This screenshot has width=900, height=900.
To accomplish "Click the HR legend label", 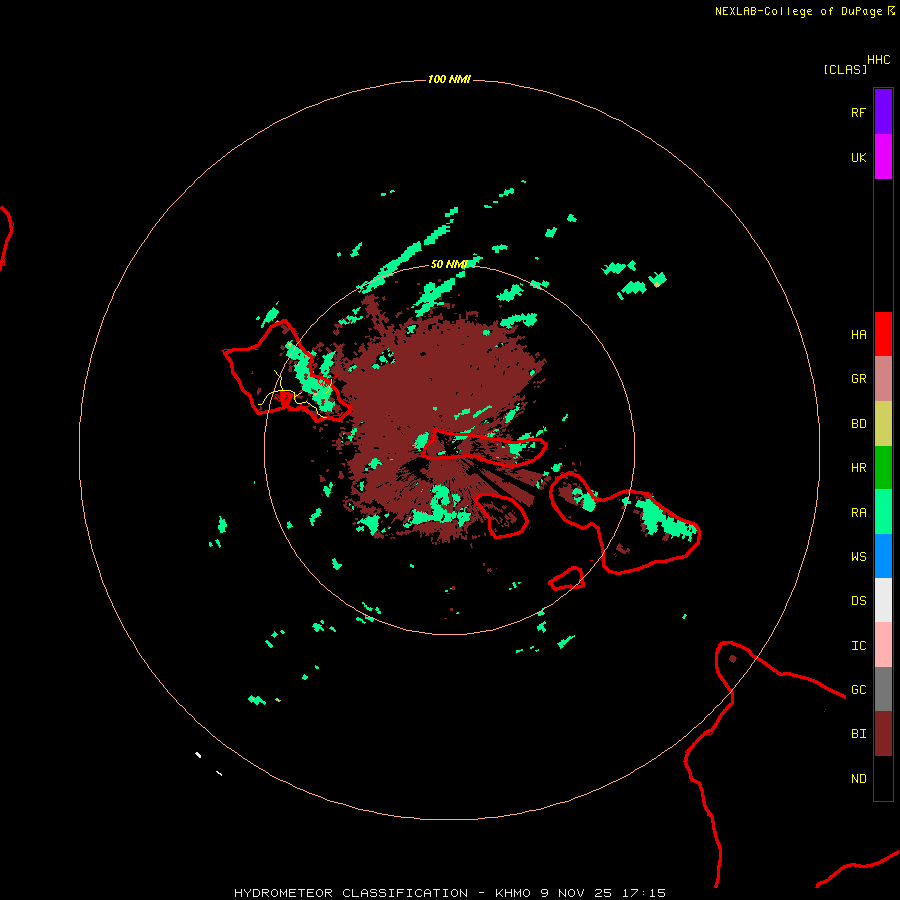I will pyautogui.click(x=858, y=468).
